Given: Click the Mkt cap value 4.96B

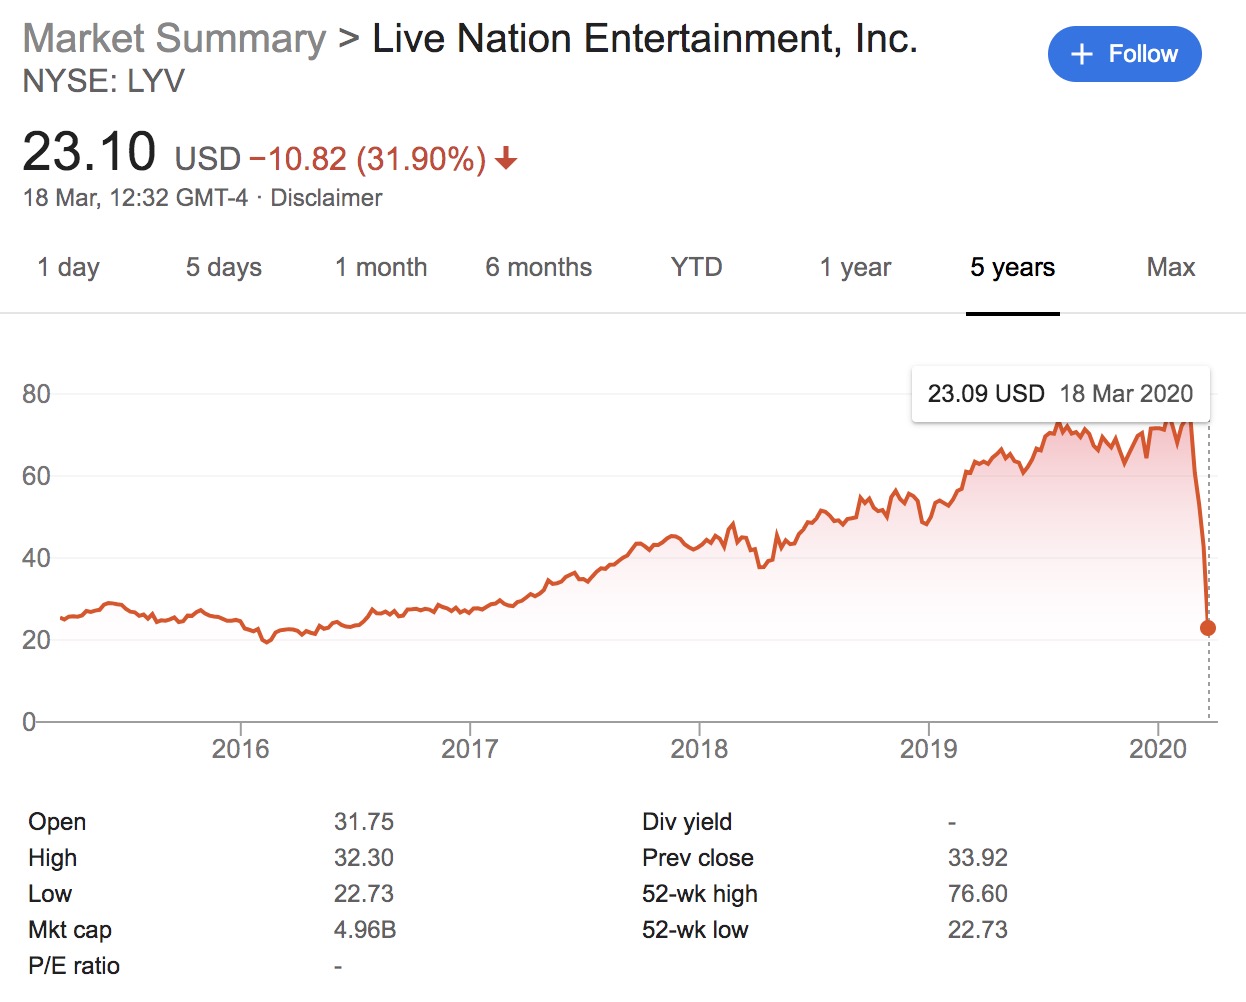Looking at the screenshot, I should click(x=365, y=930).
